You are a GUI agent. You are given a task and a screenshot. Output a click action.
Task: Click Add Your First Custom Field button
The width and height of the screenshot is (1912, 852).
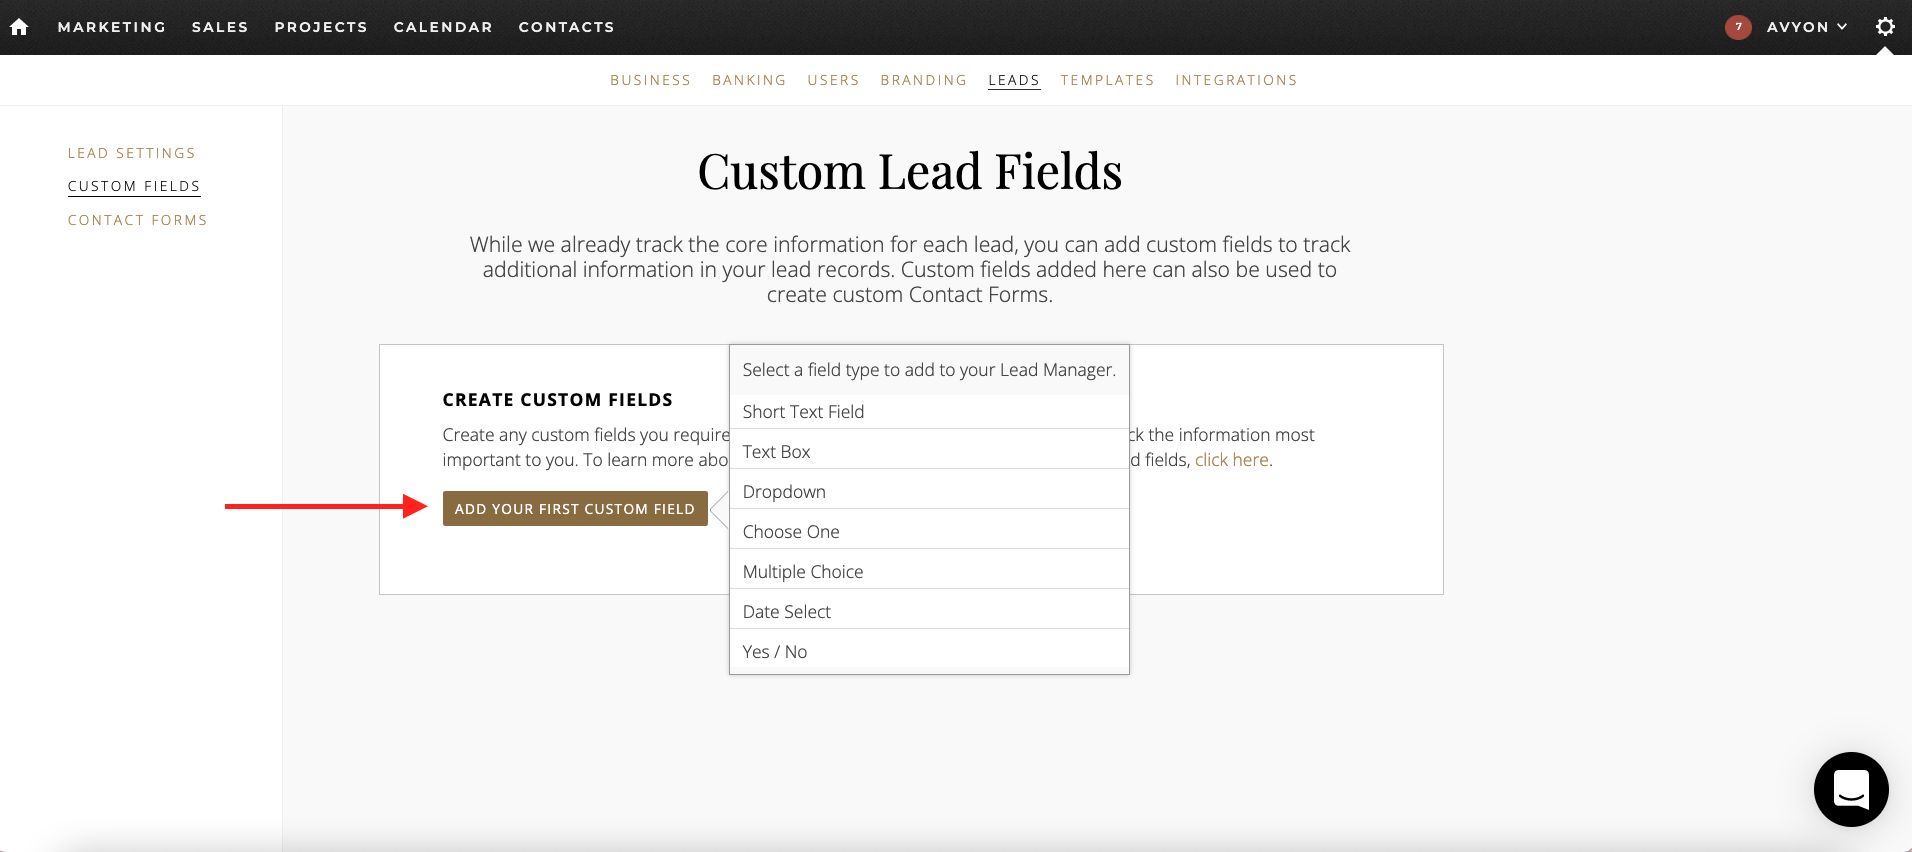click(575, 509)
